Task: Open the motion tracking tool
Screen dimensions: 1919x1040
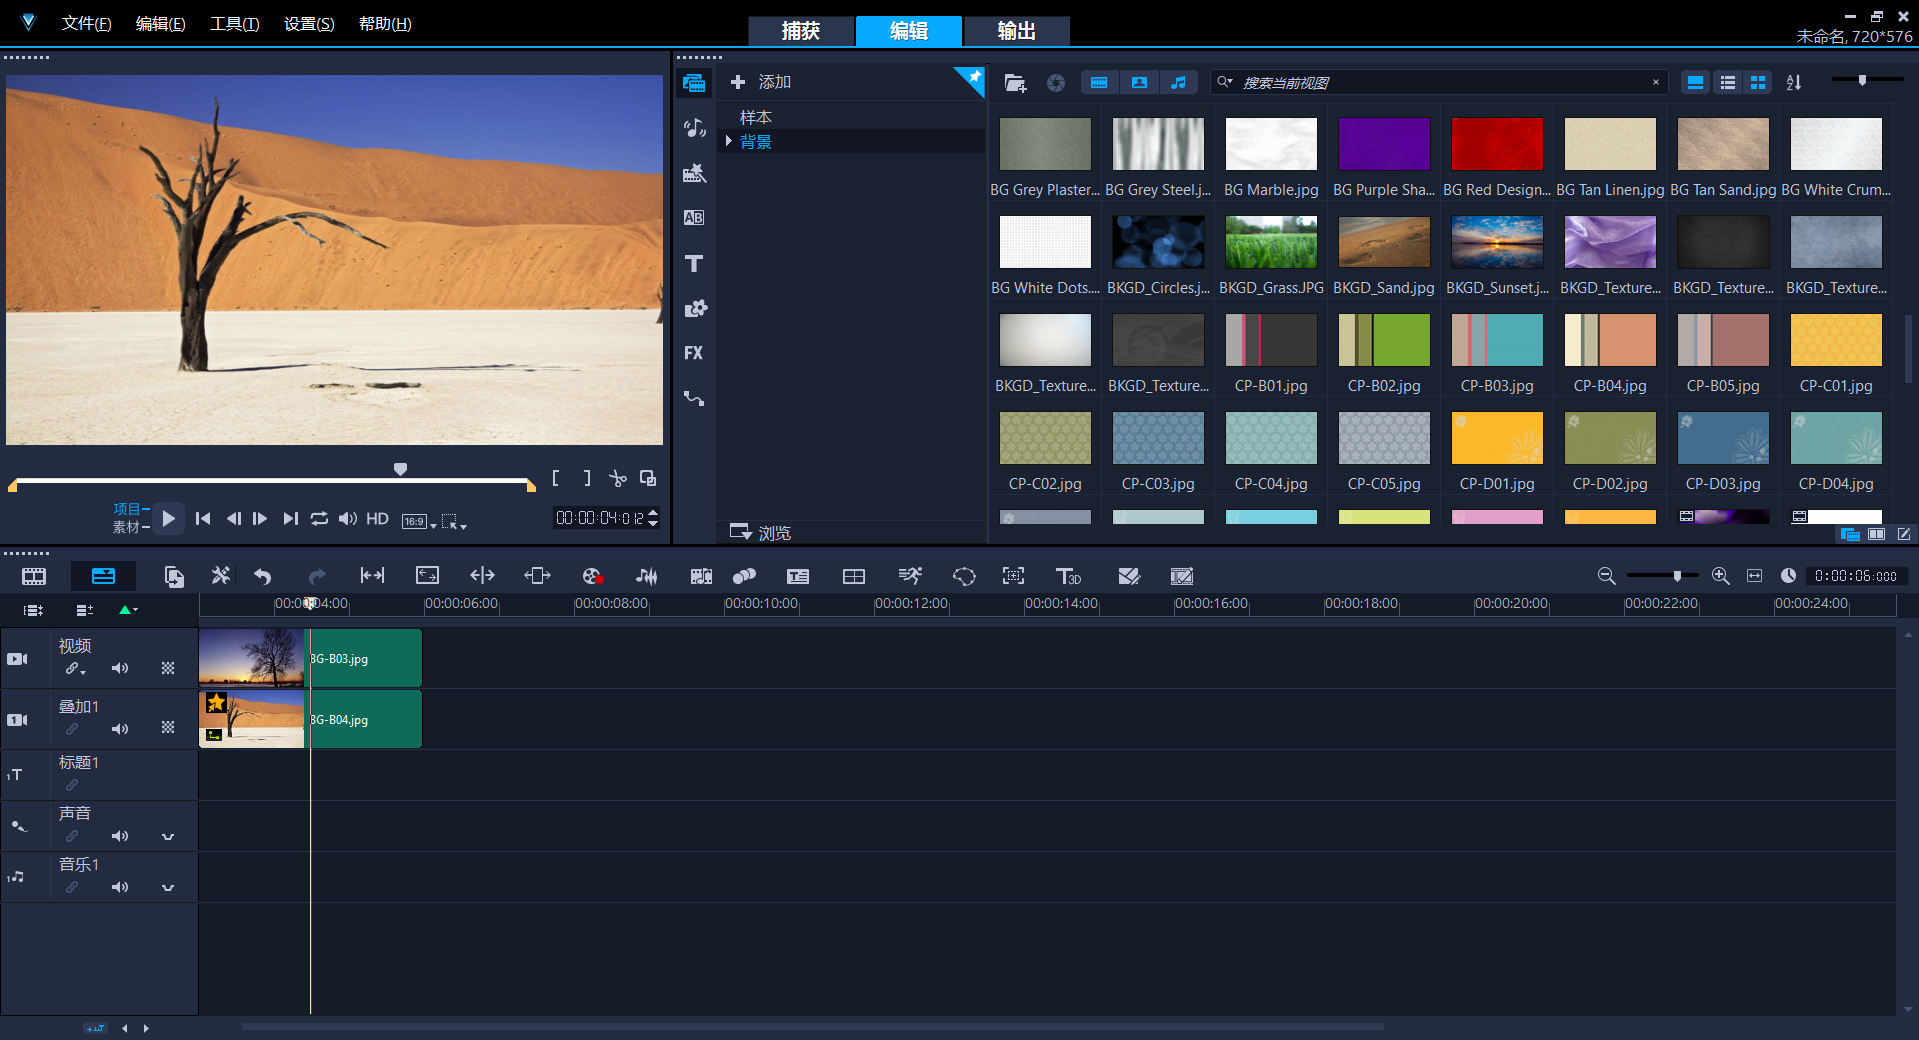Action: point(744,576)
